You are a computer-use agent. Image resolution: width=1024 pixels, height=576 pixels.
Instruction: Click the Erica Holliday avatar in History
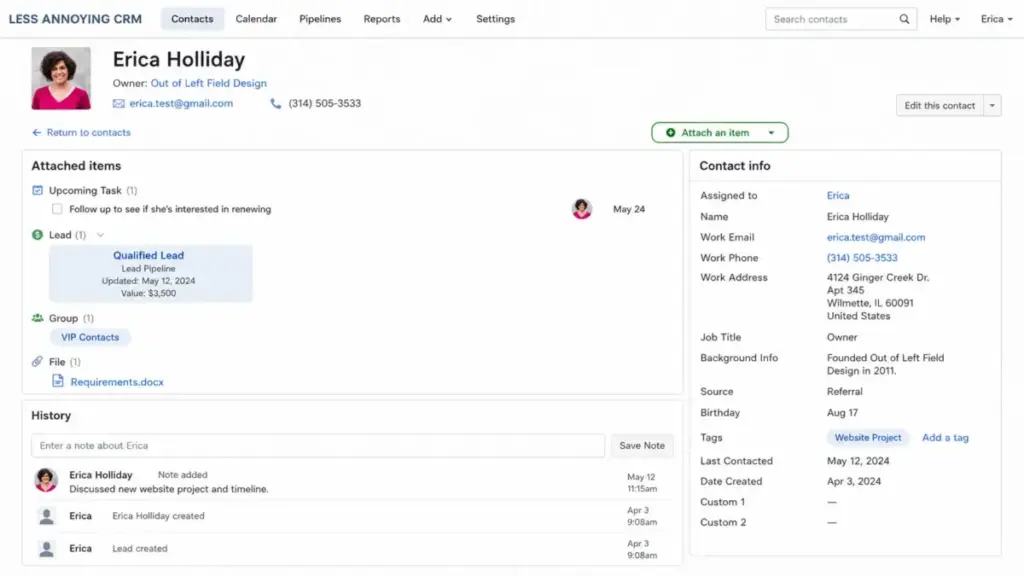point(46,480)
